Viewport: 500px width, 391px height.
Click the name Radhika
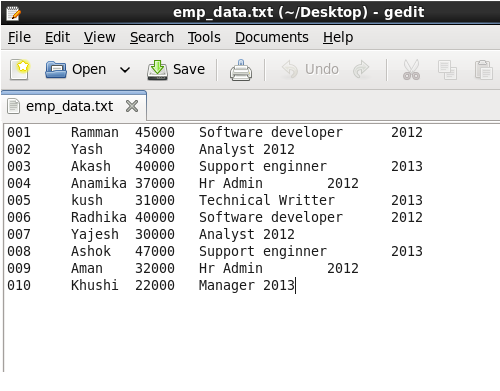click(99, 217)
